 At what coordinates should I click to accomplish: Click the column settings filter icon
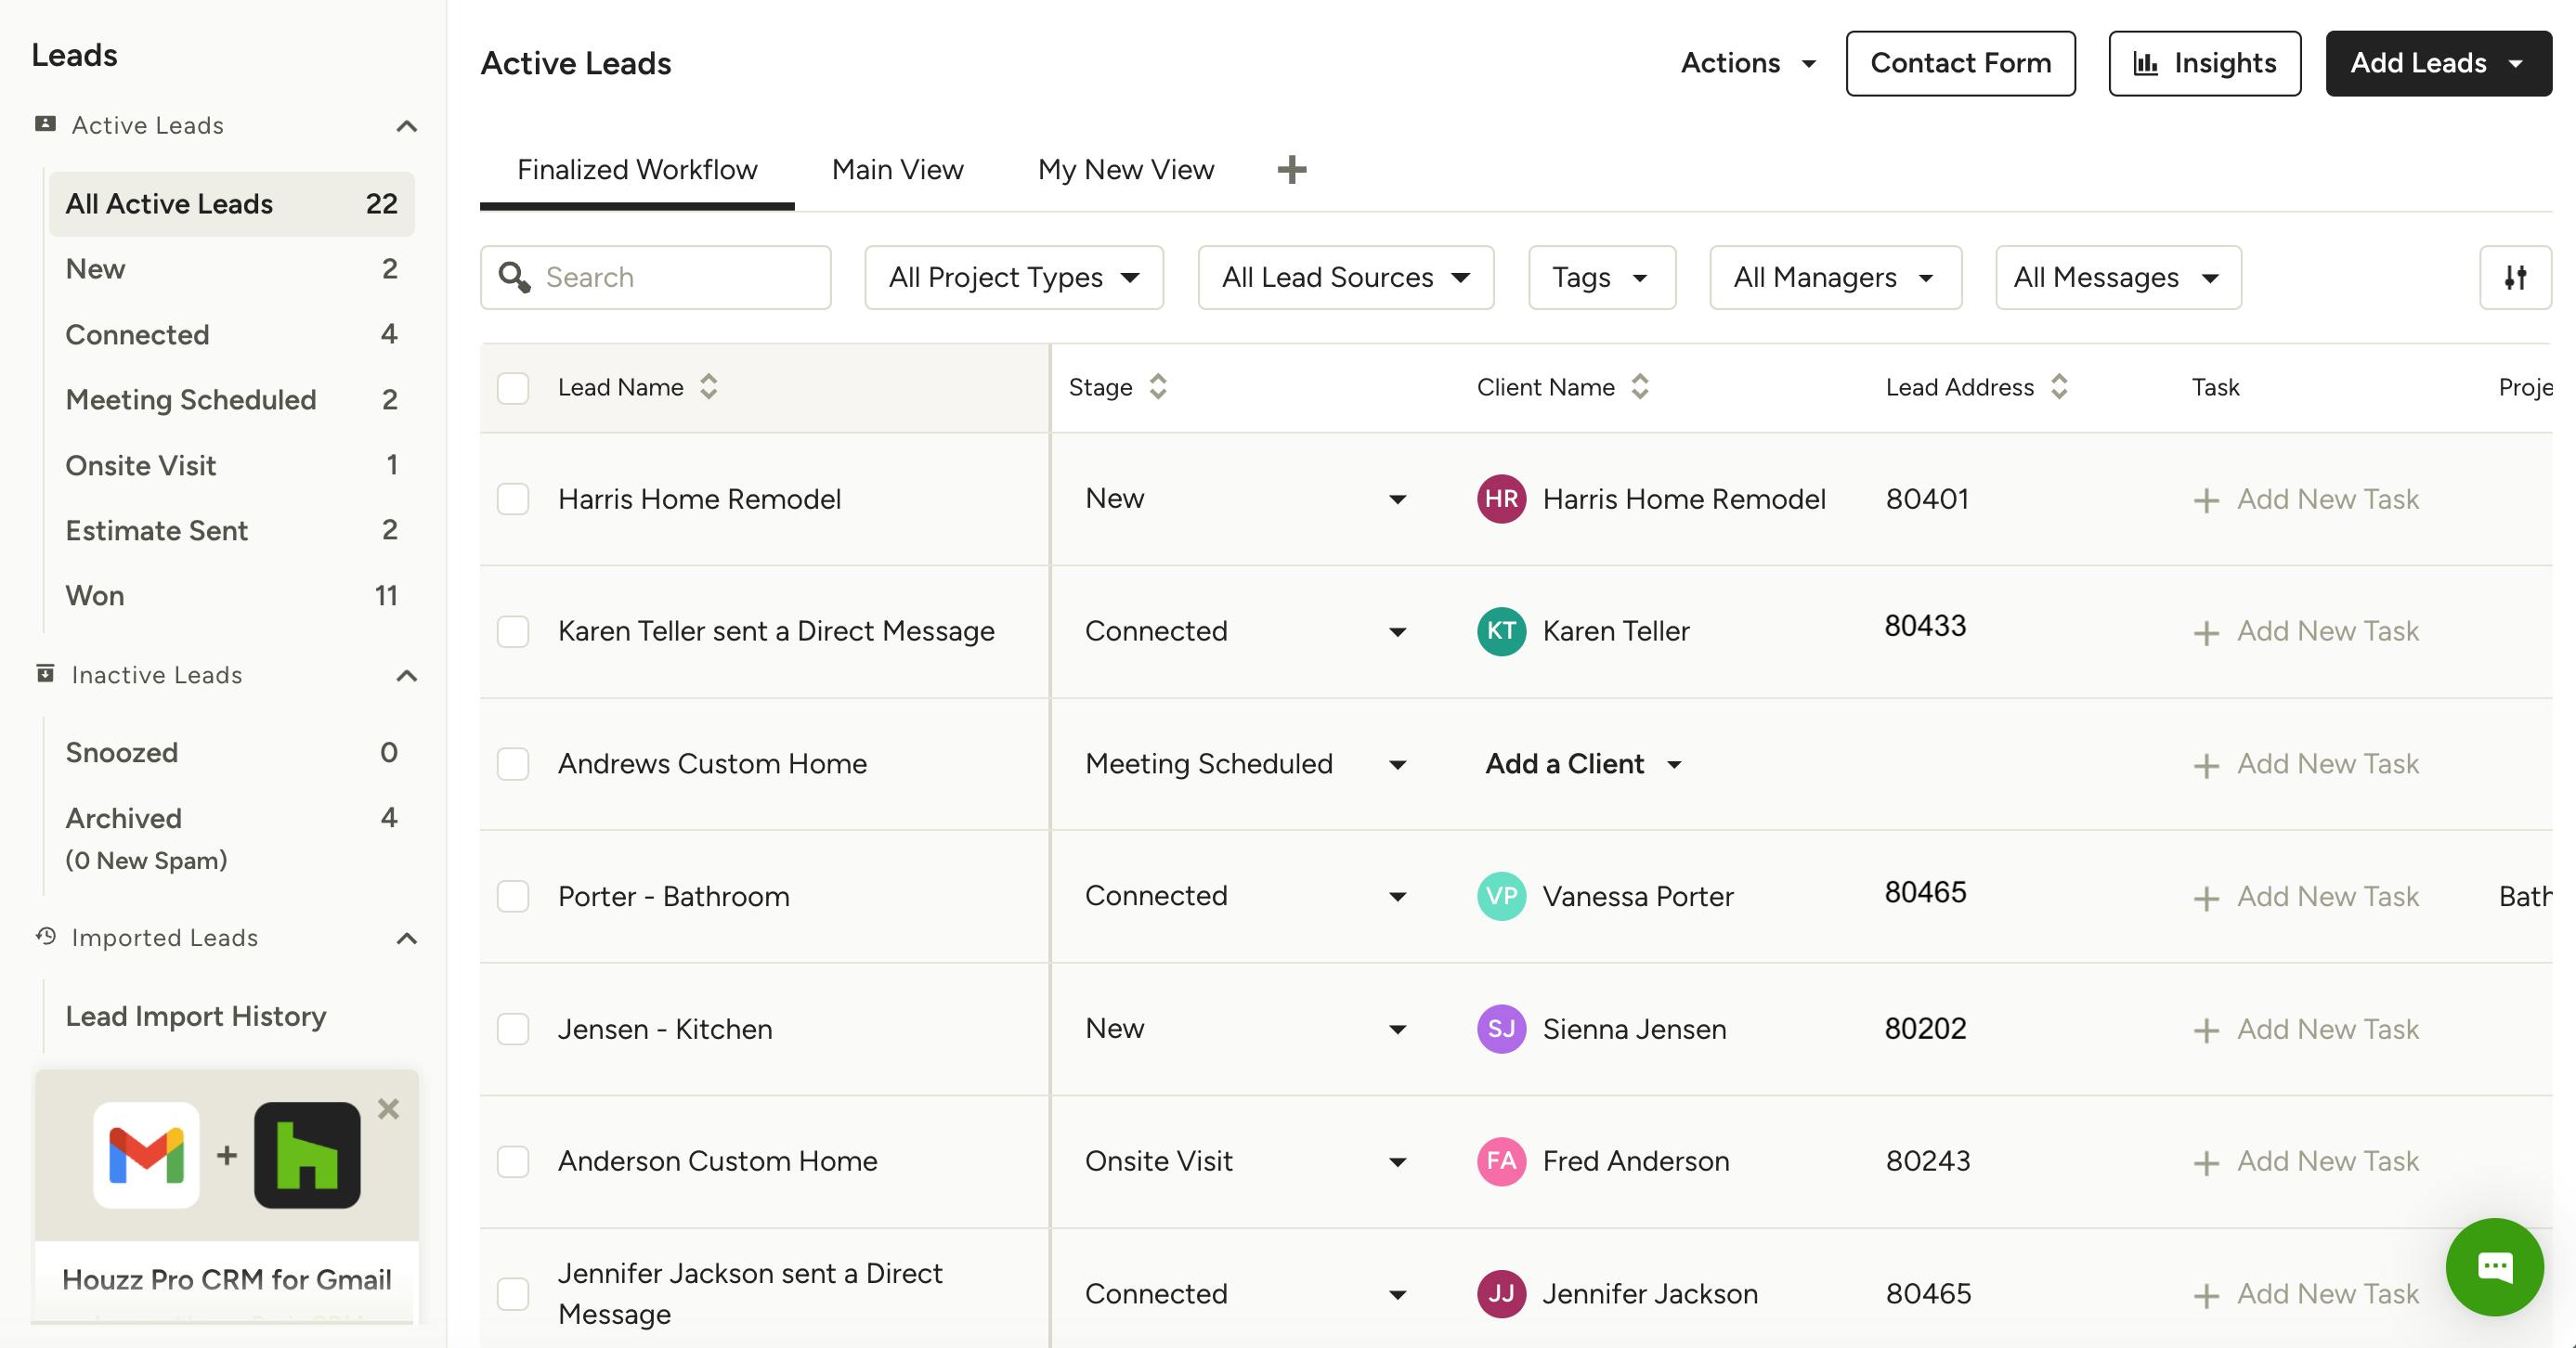click(x=2515, y=277)
